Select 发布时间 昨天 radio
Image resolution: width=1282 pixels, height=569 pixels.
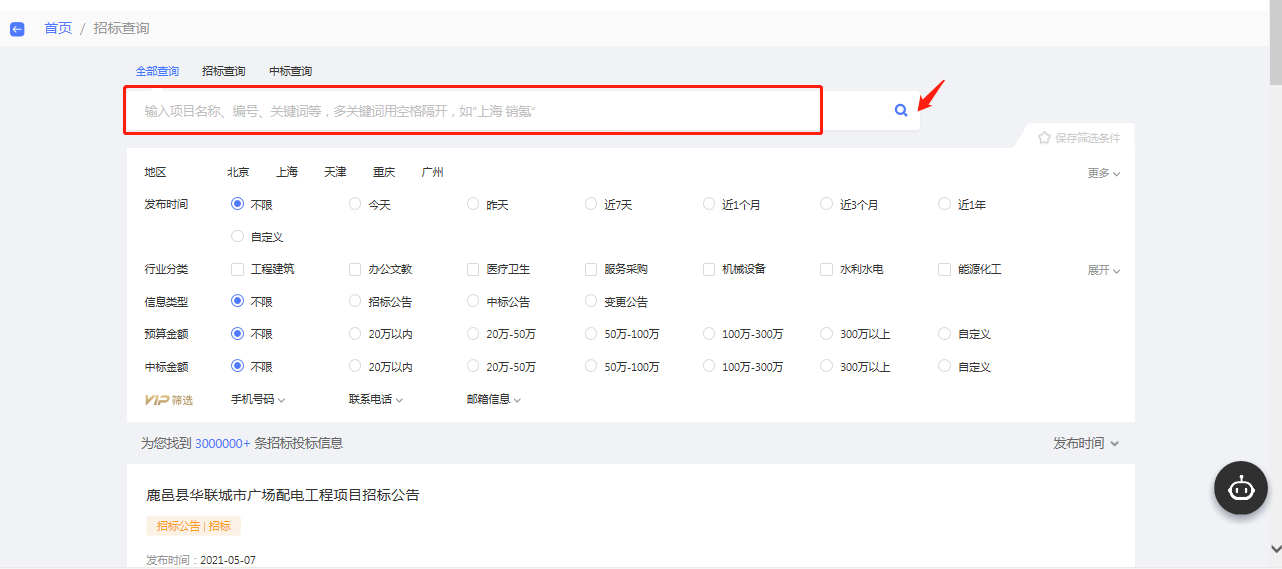(x=473, y=204)
